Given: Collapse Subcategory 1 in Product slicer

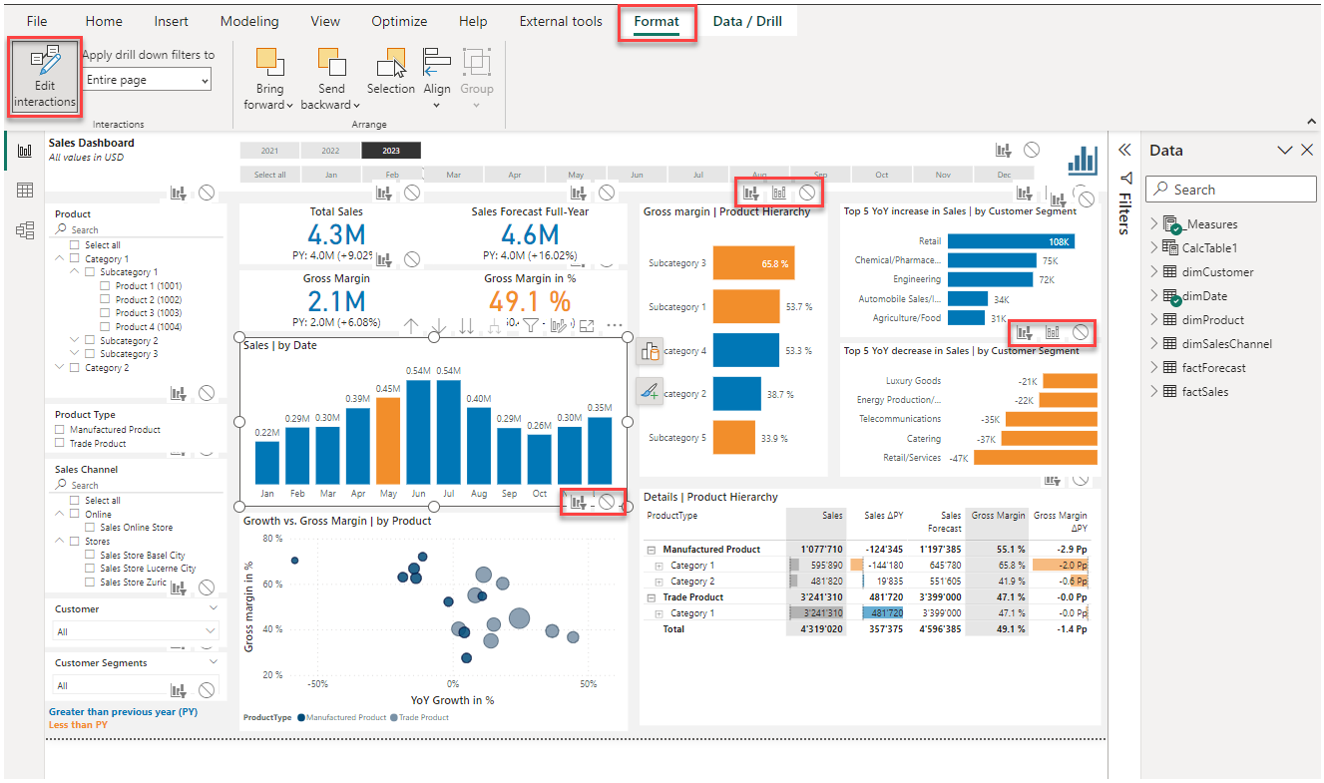Looking at the screenshot, I should coord(75,272).
